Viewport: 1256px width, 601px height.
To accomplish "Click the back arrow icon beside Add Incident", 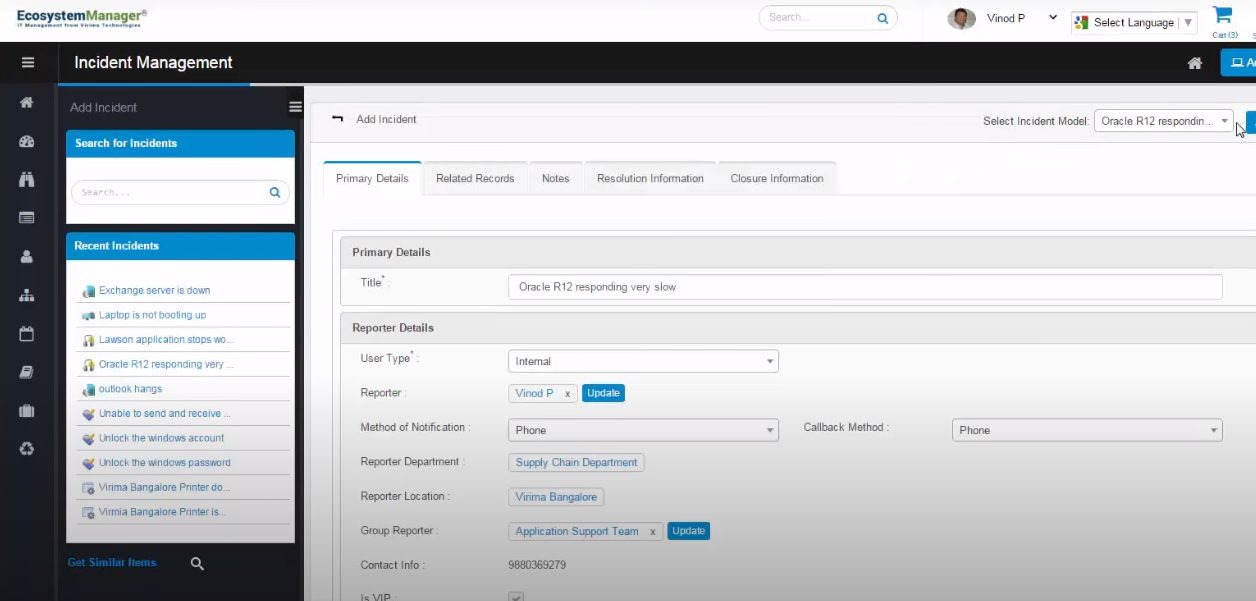I will click(337, 118).
